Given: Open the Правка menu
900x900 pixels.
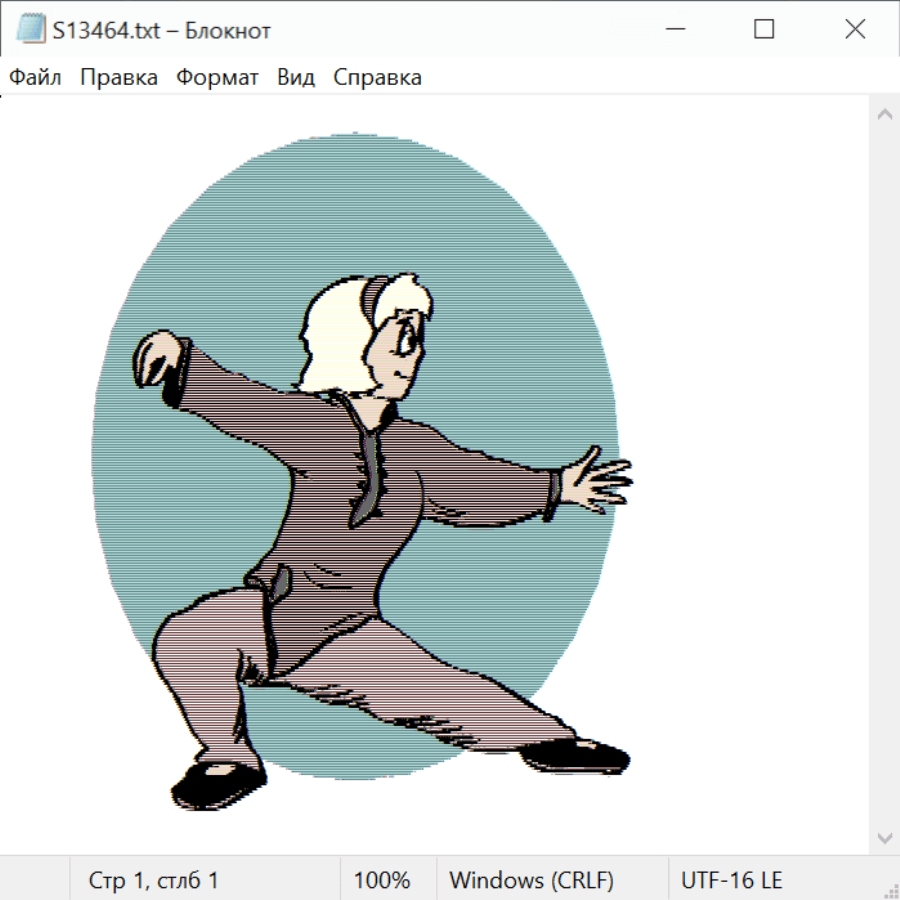Looking at the screenshot, I should tap(119, 78).
